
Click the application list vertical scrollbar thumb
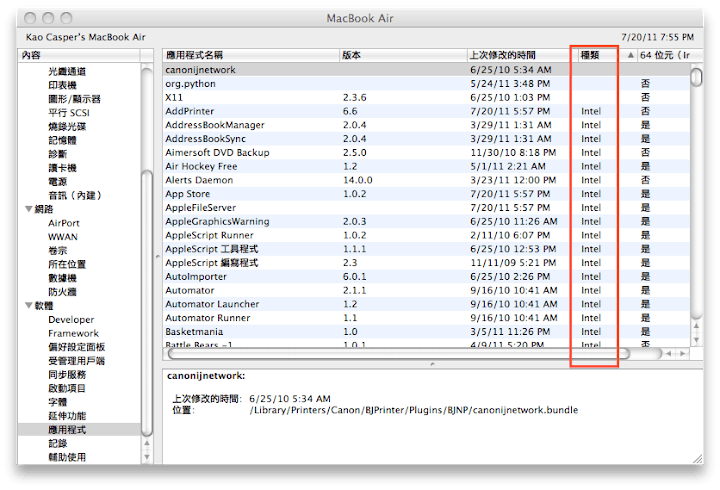[697, 77]
